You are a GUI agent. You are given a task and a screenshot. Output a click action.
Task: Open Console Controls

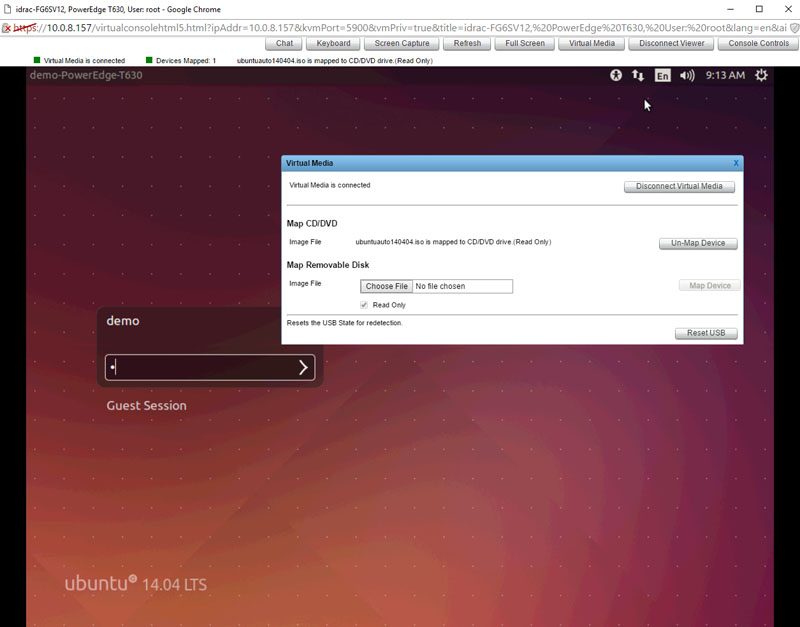(x=758, y=43)
